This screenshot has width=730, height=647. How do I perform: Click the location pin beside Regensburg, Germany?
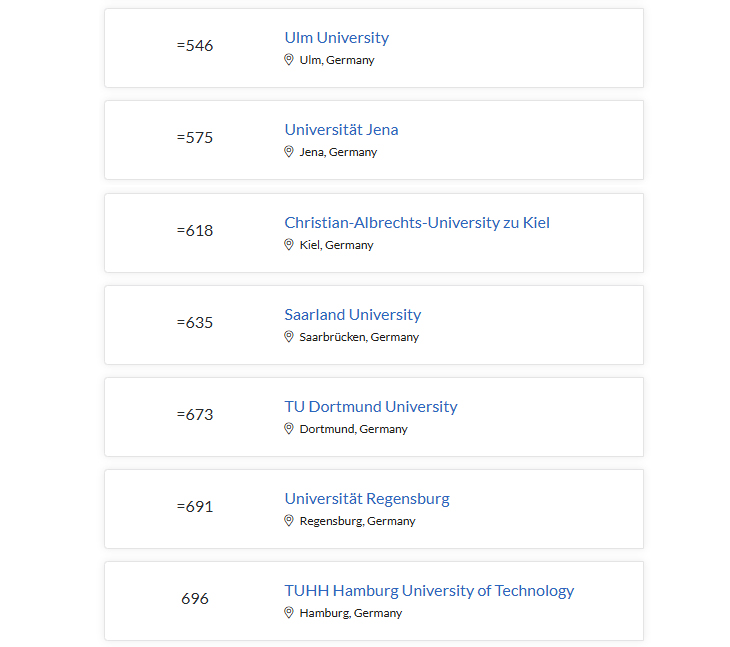pyautogui.click(x=289, y=521)
